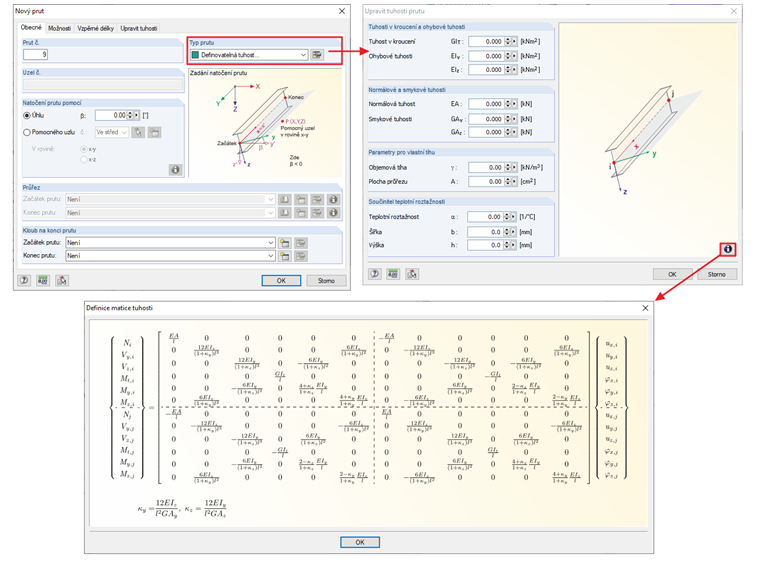Image resolution: width=760 pixels, height=579 pixels.
Task: Click third bottom-left icon in Nový prut dialog
Action: 62,280
